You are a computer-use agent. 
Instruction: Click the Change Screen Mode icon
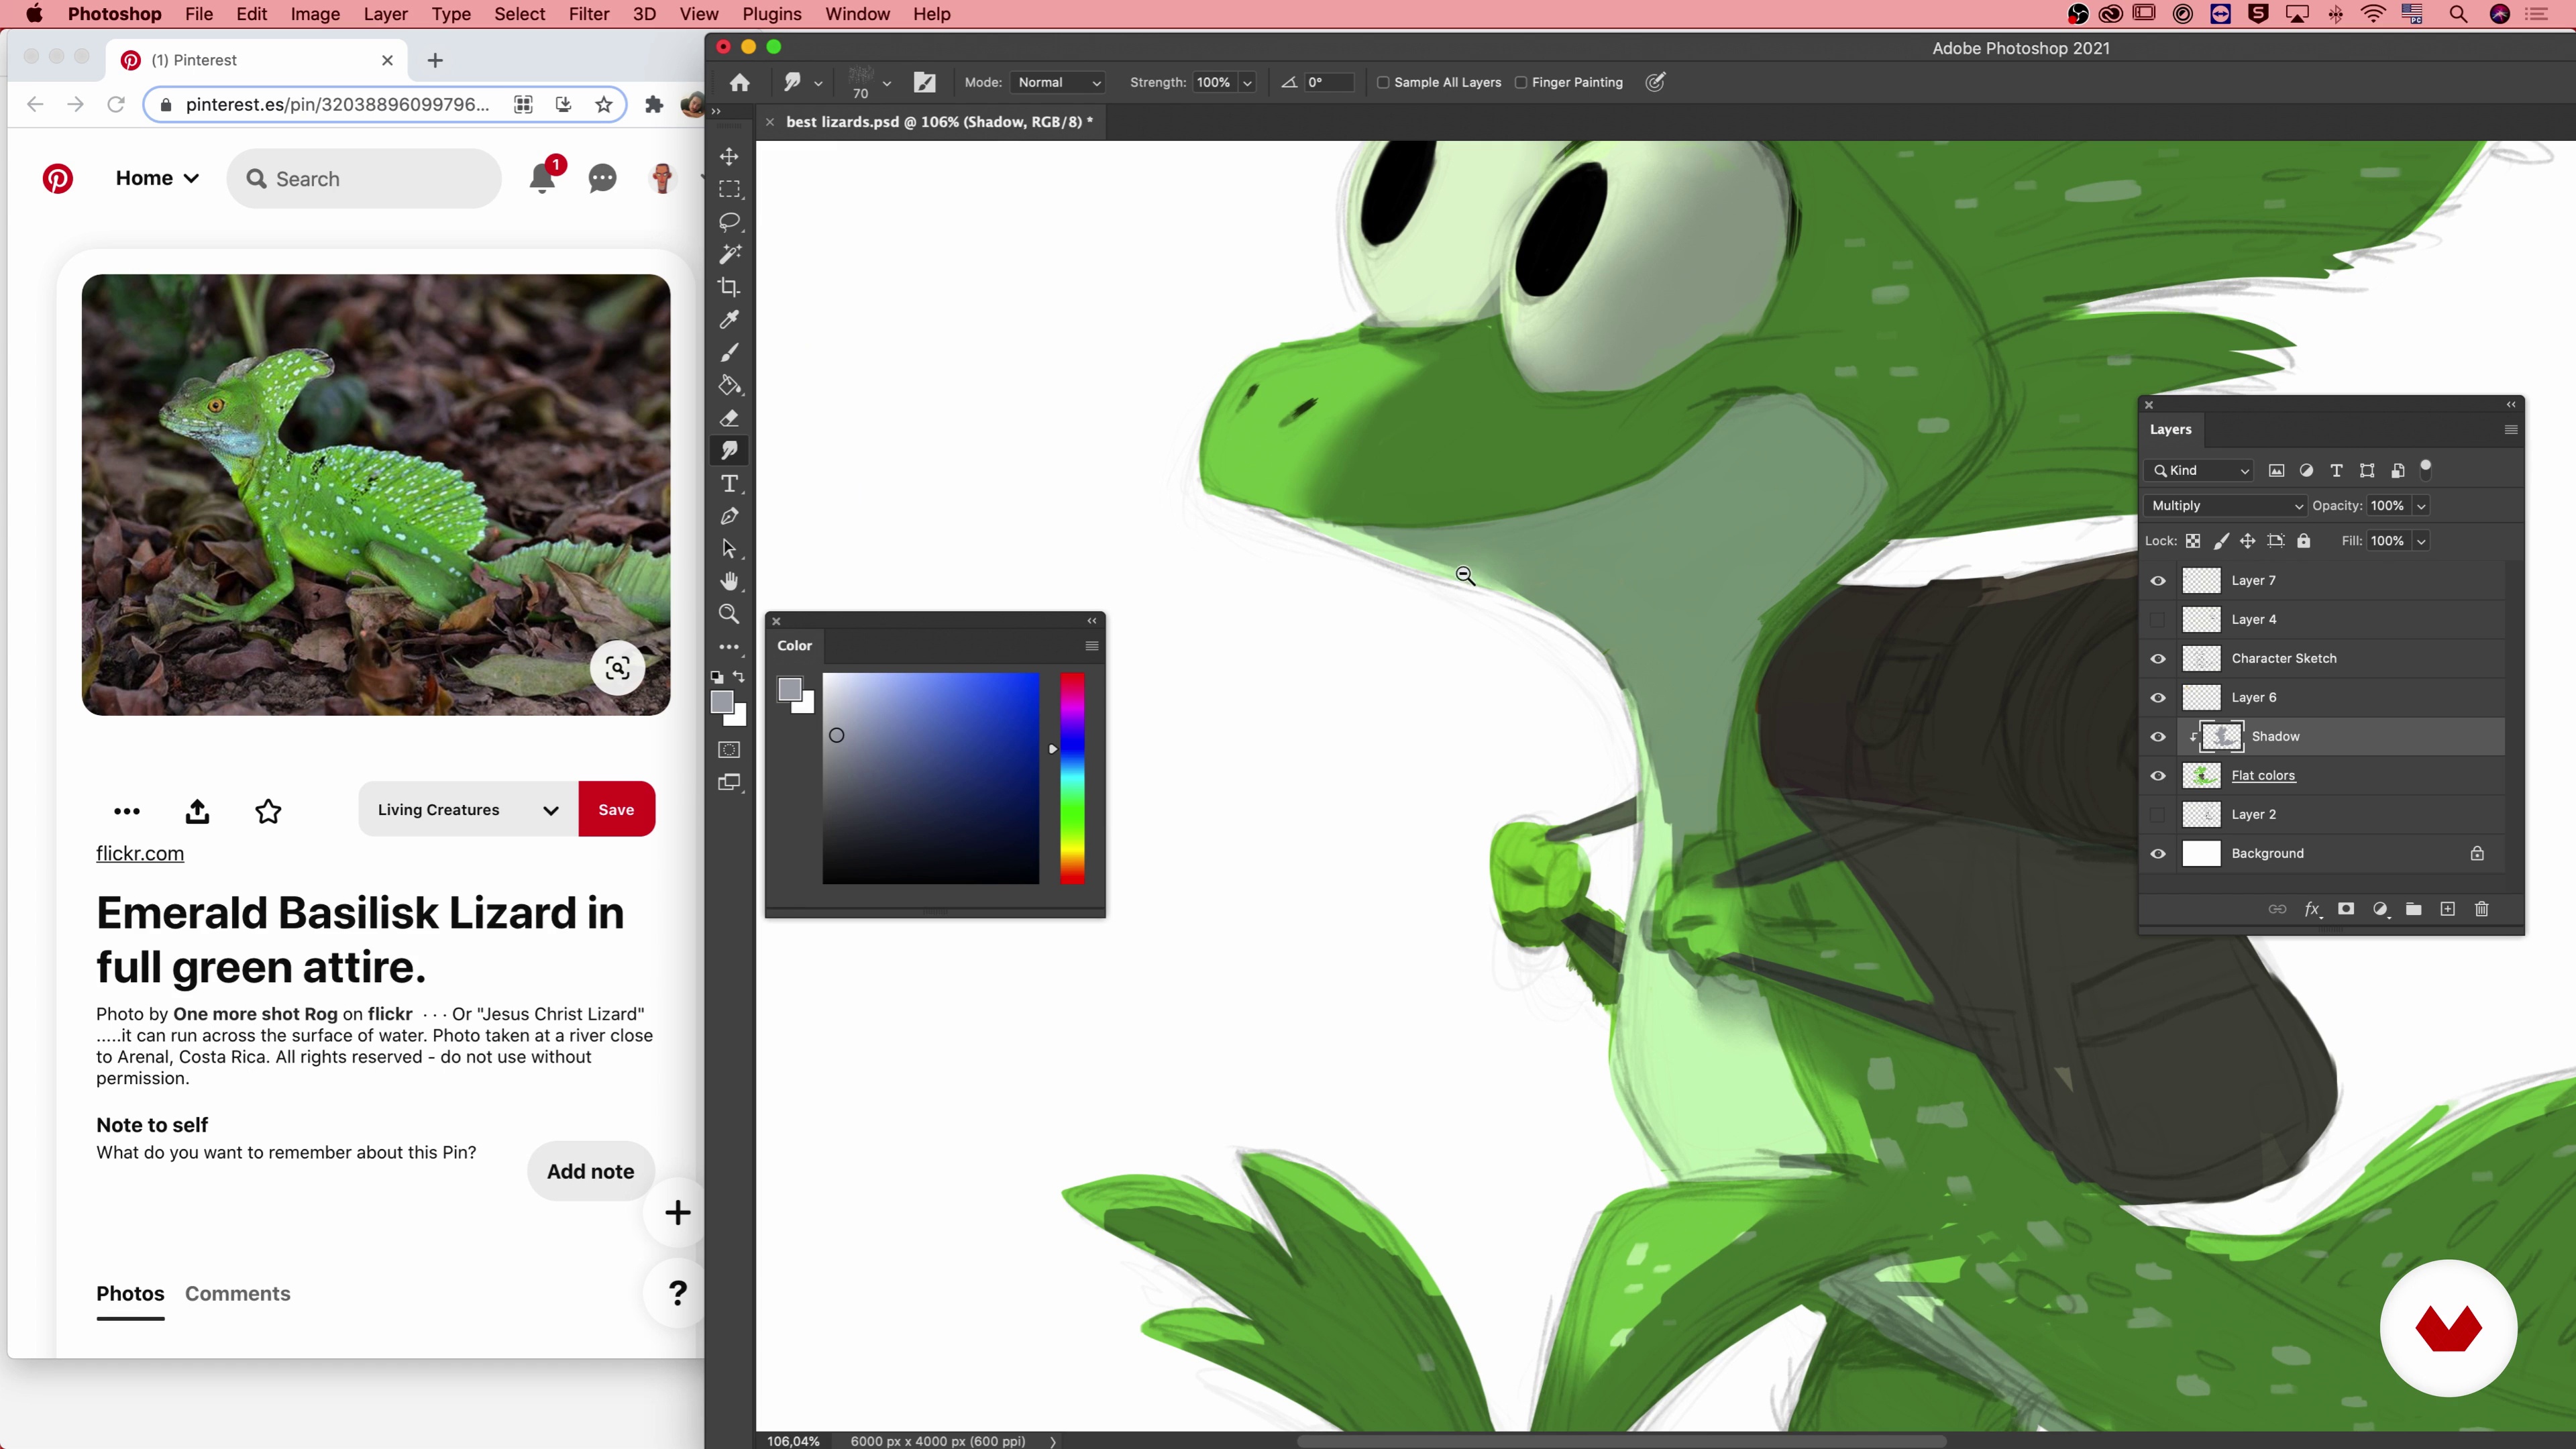[x=729, y=783]
